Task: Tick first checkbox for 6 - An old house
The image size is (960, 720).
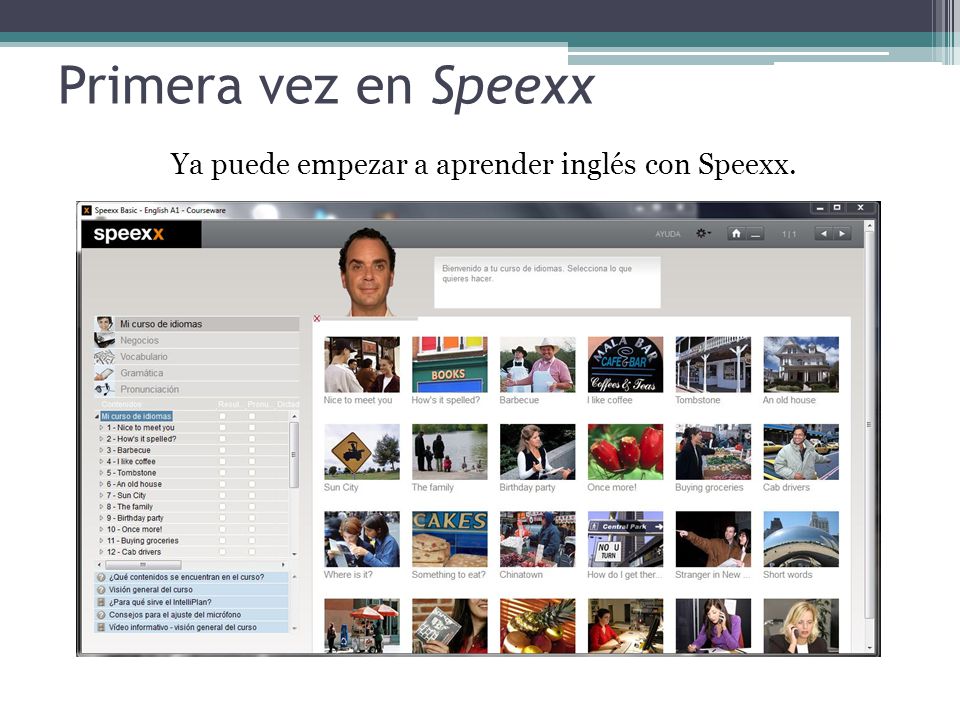Action: 222,484
